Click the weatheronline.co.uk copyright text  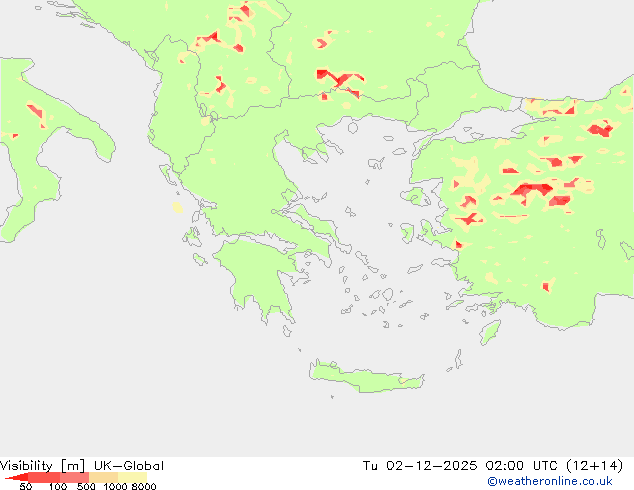coord(550,481)
